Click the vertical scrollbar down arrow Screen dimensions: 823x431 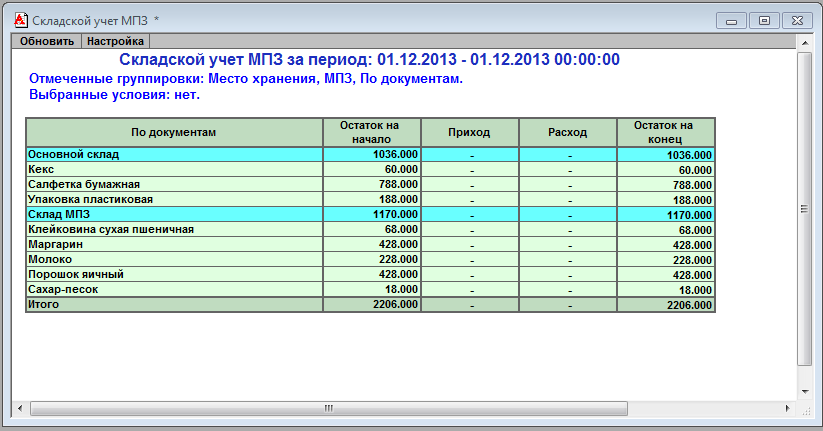click(805, 392)
